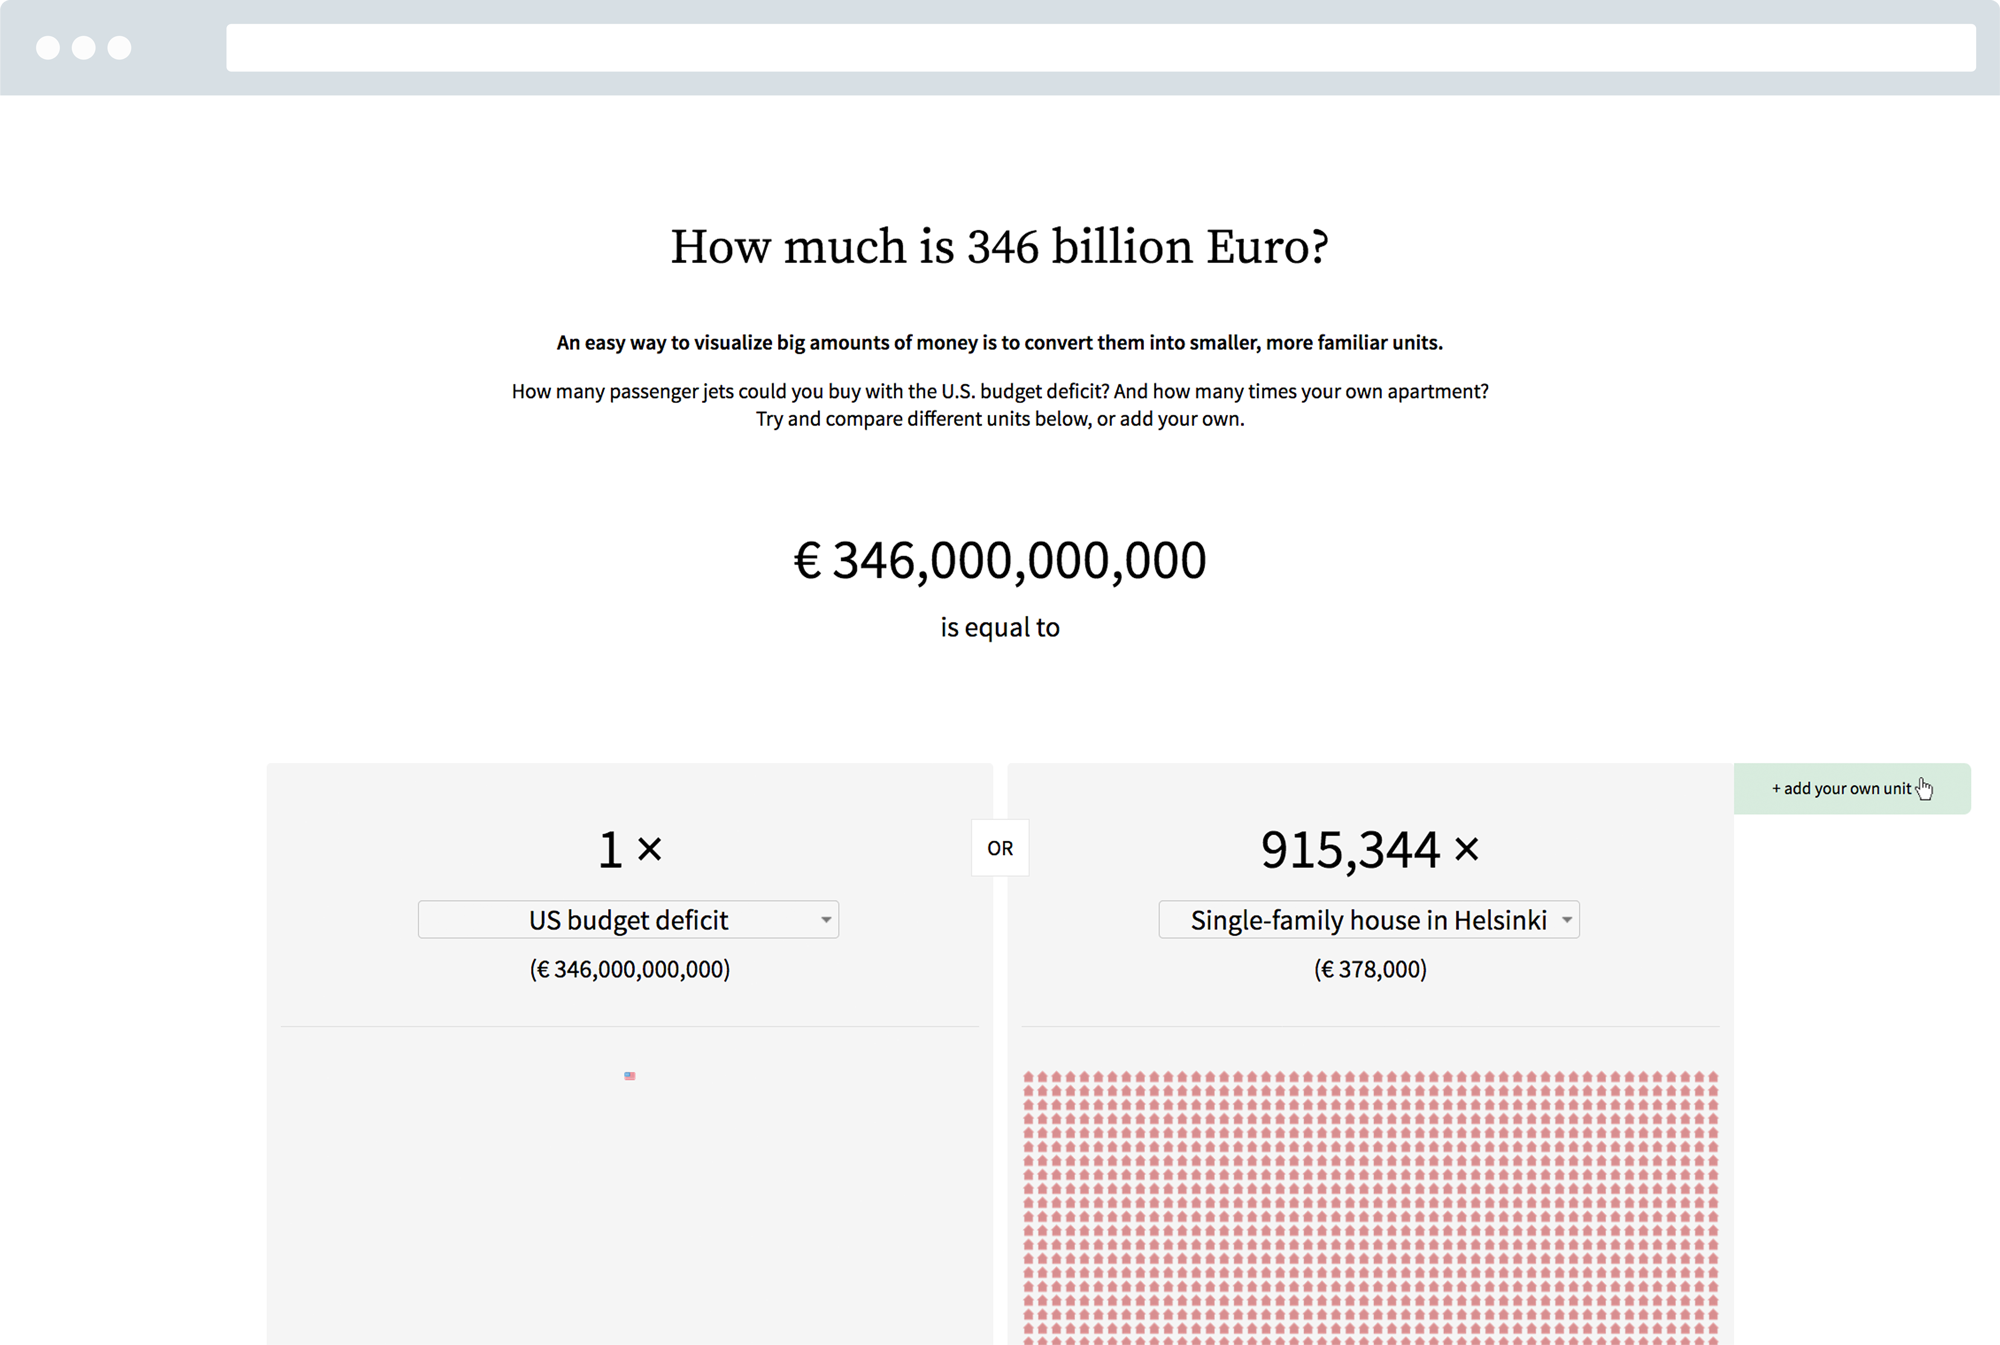Click the 'How much is 346 billion Euro?' heading
Viewport: 2000px width, 1345px height.
1000,247
